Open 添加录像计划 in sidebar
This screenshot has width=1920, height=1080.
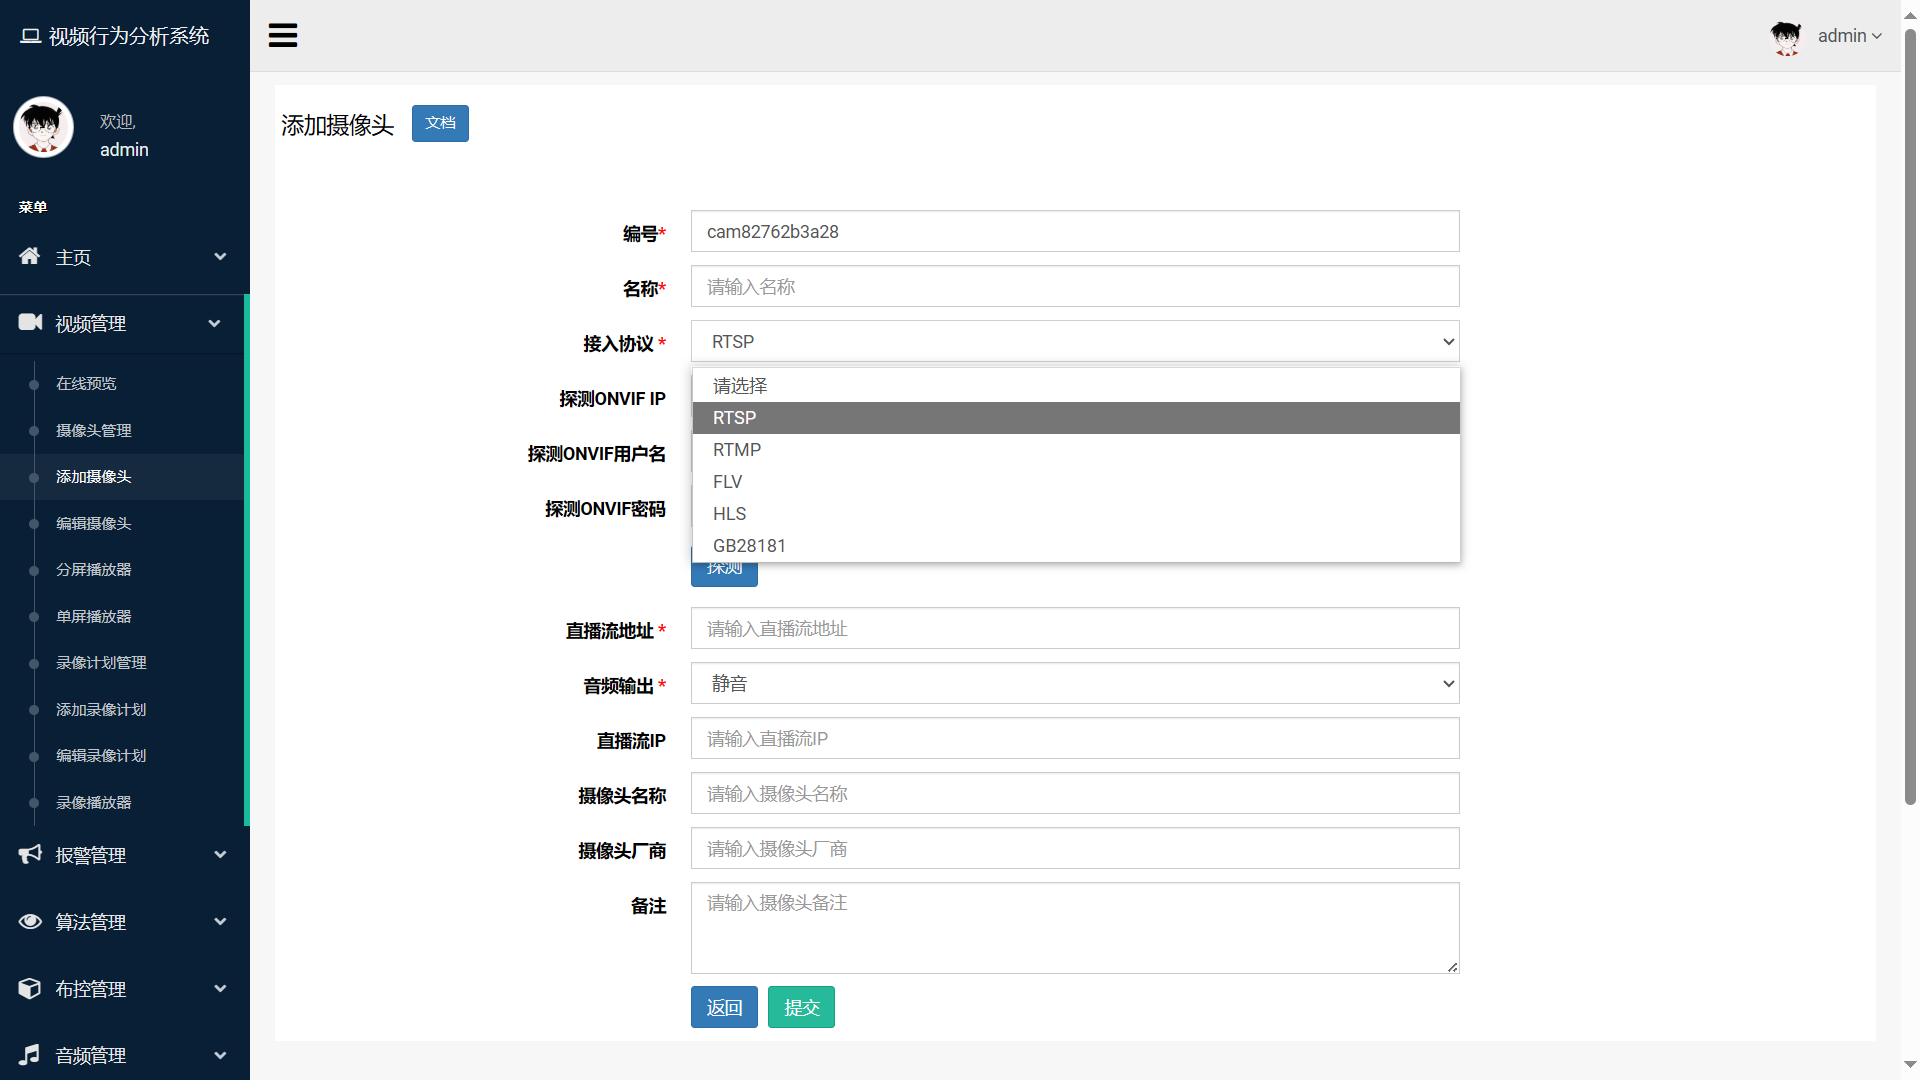[x=101, y=709]
